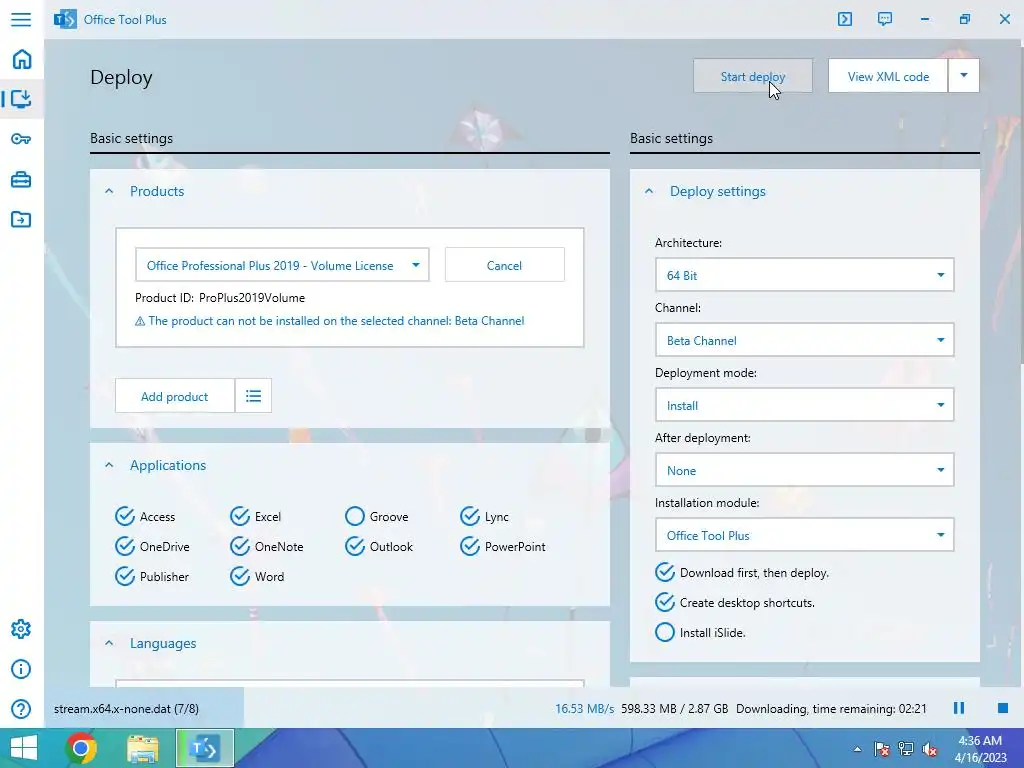The width and height of the screenshot is (1024, 768).
Task: Uncheck the Lync application
Action: point(484,517)
